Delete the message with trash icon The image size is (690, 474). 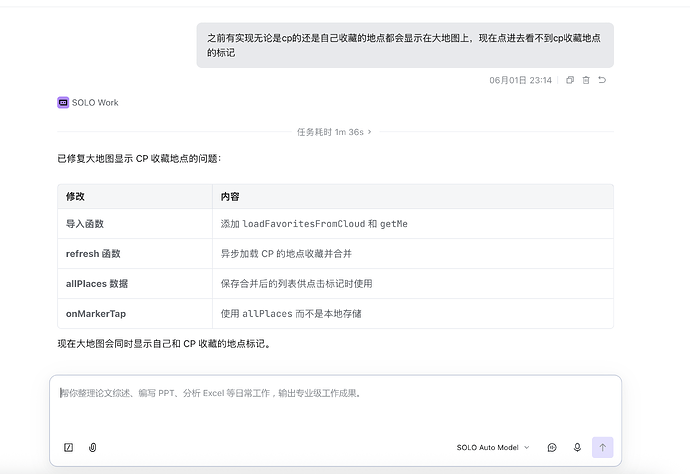pyautogui.click(x=586, y=80)
